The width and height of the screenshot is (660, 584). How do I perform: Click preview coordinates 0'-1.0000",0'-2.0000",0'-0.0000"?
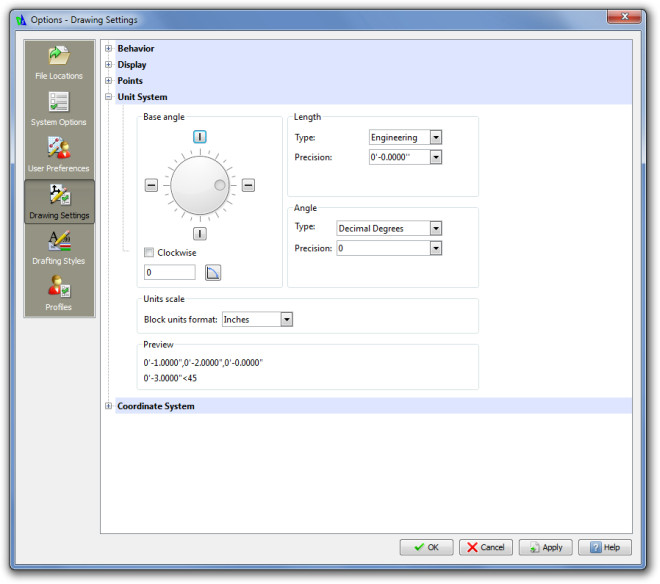coord(203,363)
